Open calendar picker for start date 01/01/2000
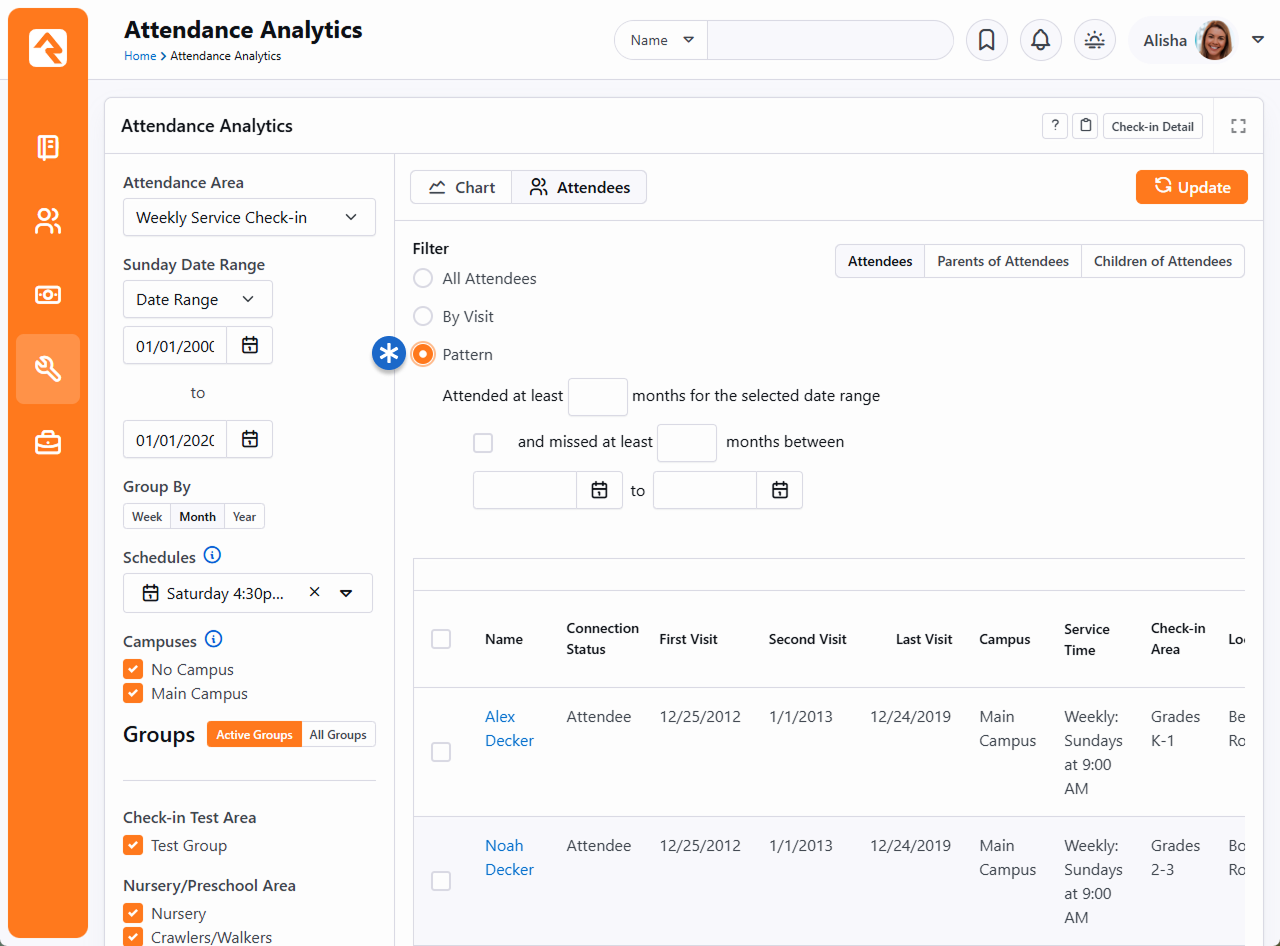Image resolution: width=1280 pixels, height=946 pixels. [x=250, y=346]
